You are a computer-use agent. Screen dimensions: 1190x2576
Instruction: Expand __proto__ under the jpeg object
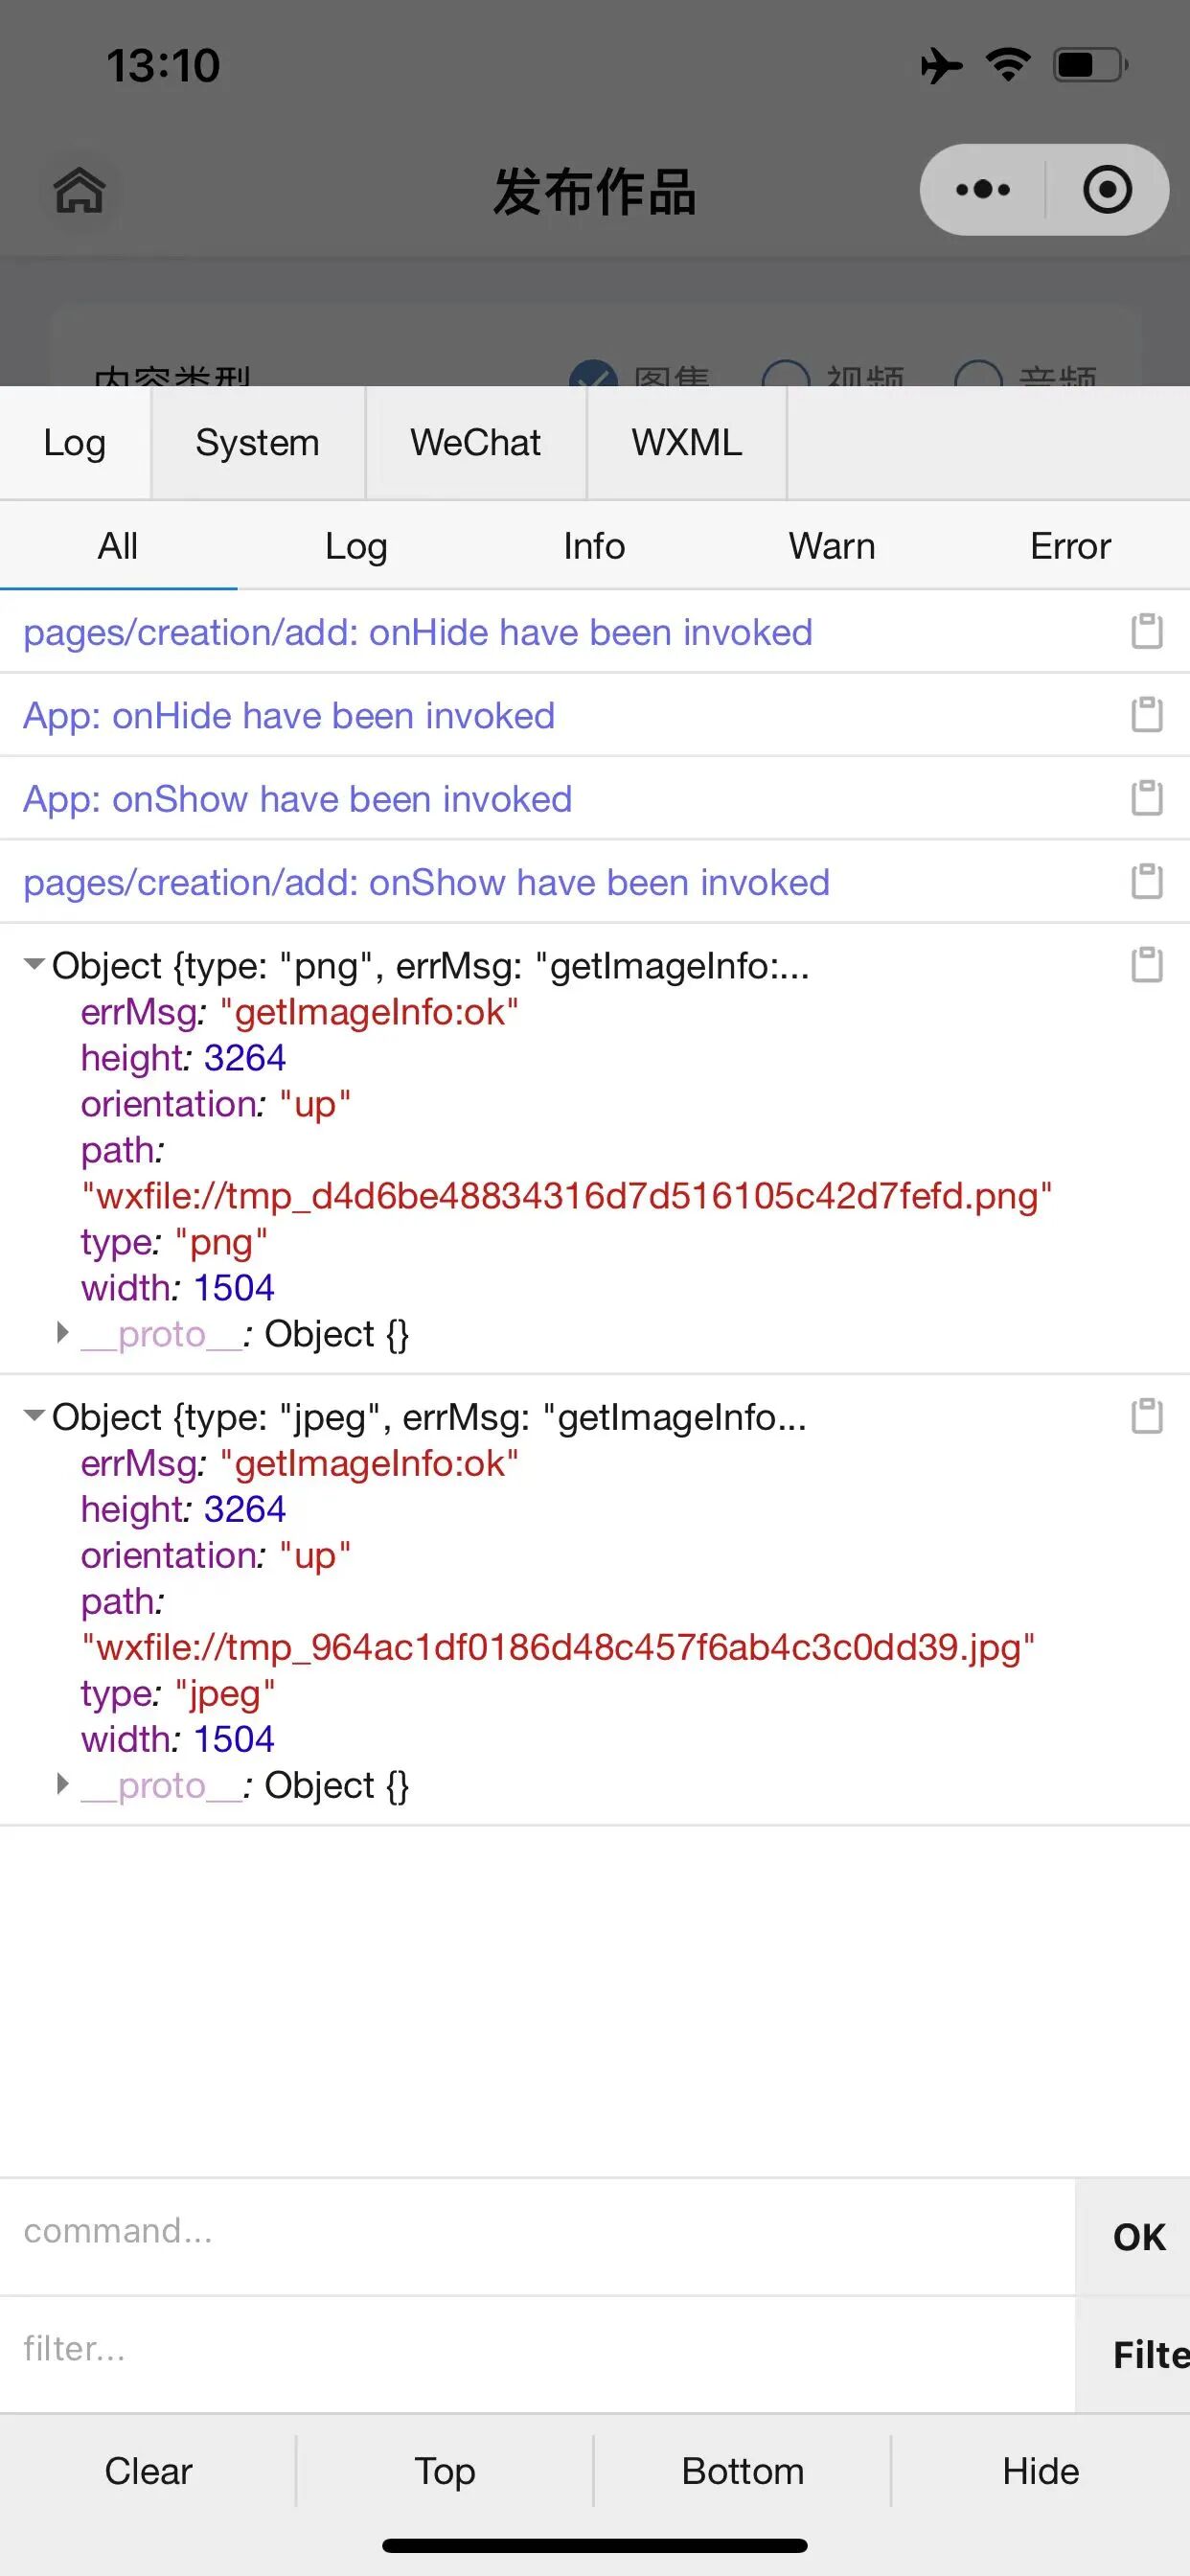click(63, 1784)
